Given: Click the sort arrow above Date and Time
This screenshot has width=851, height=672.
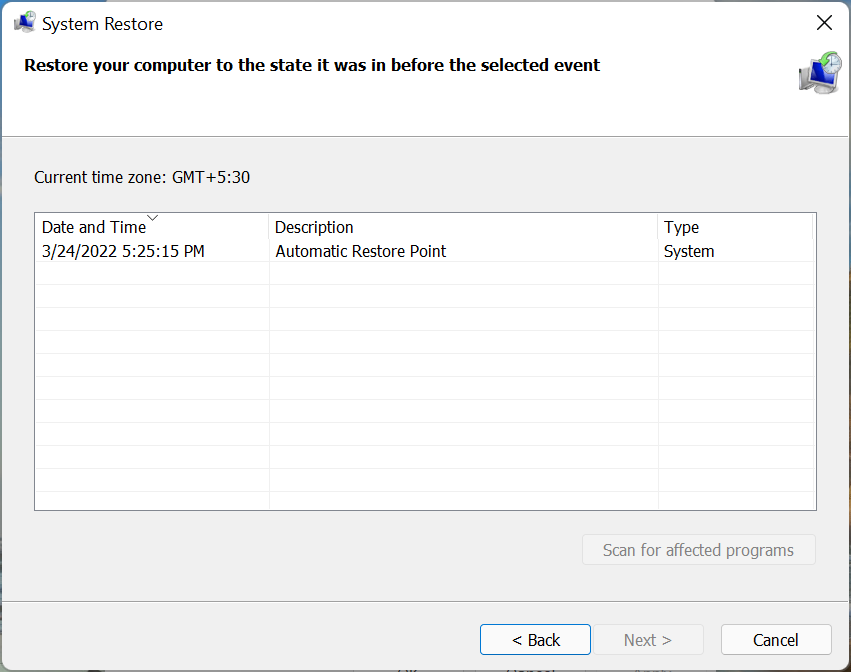Looking at the screenshot, I should 152,217.
